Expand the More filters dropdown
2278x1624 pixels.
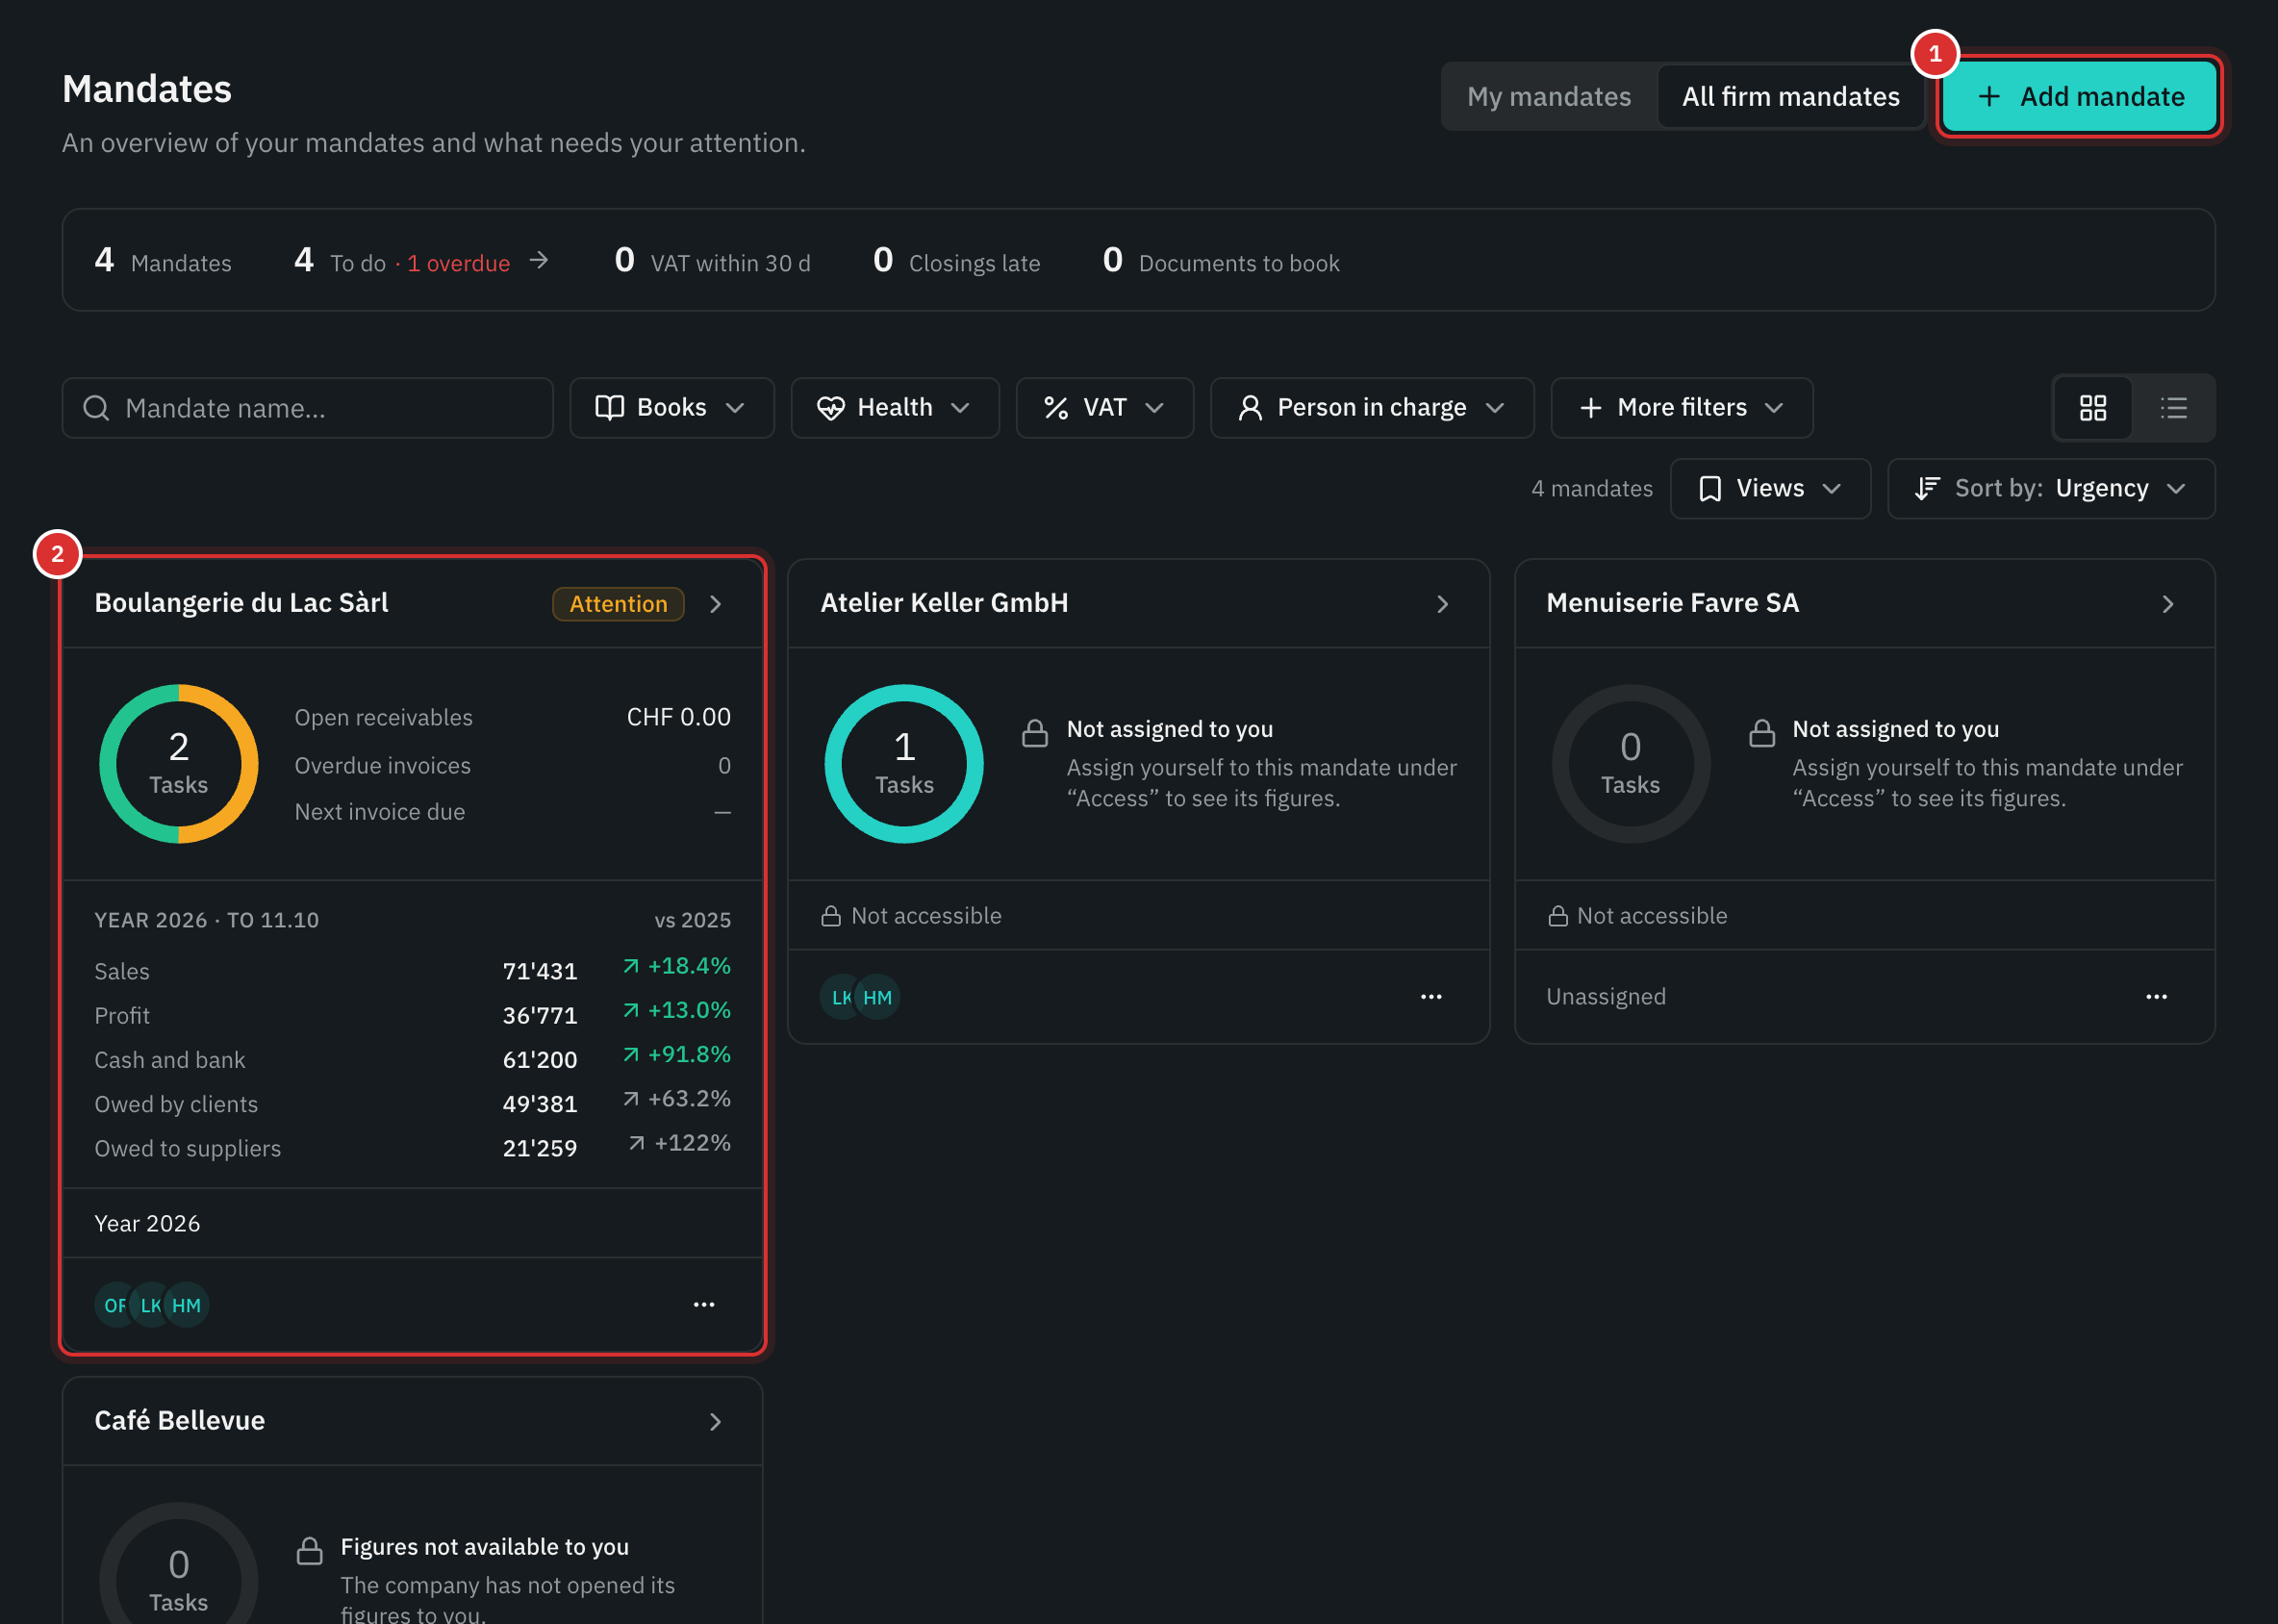(x=1682, y=408)
